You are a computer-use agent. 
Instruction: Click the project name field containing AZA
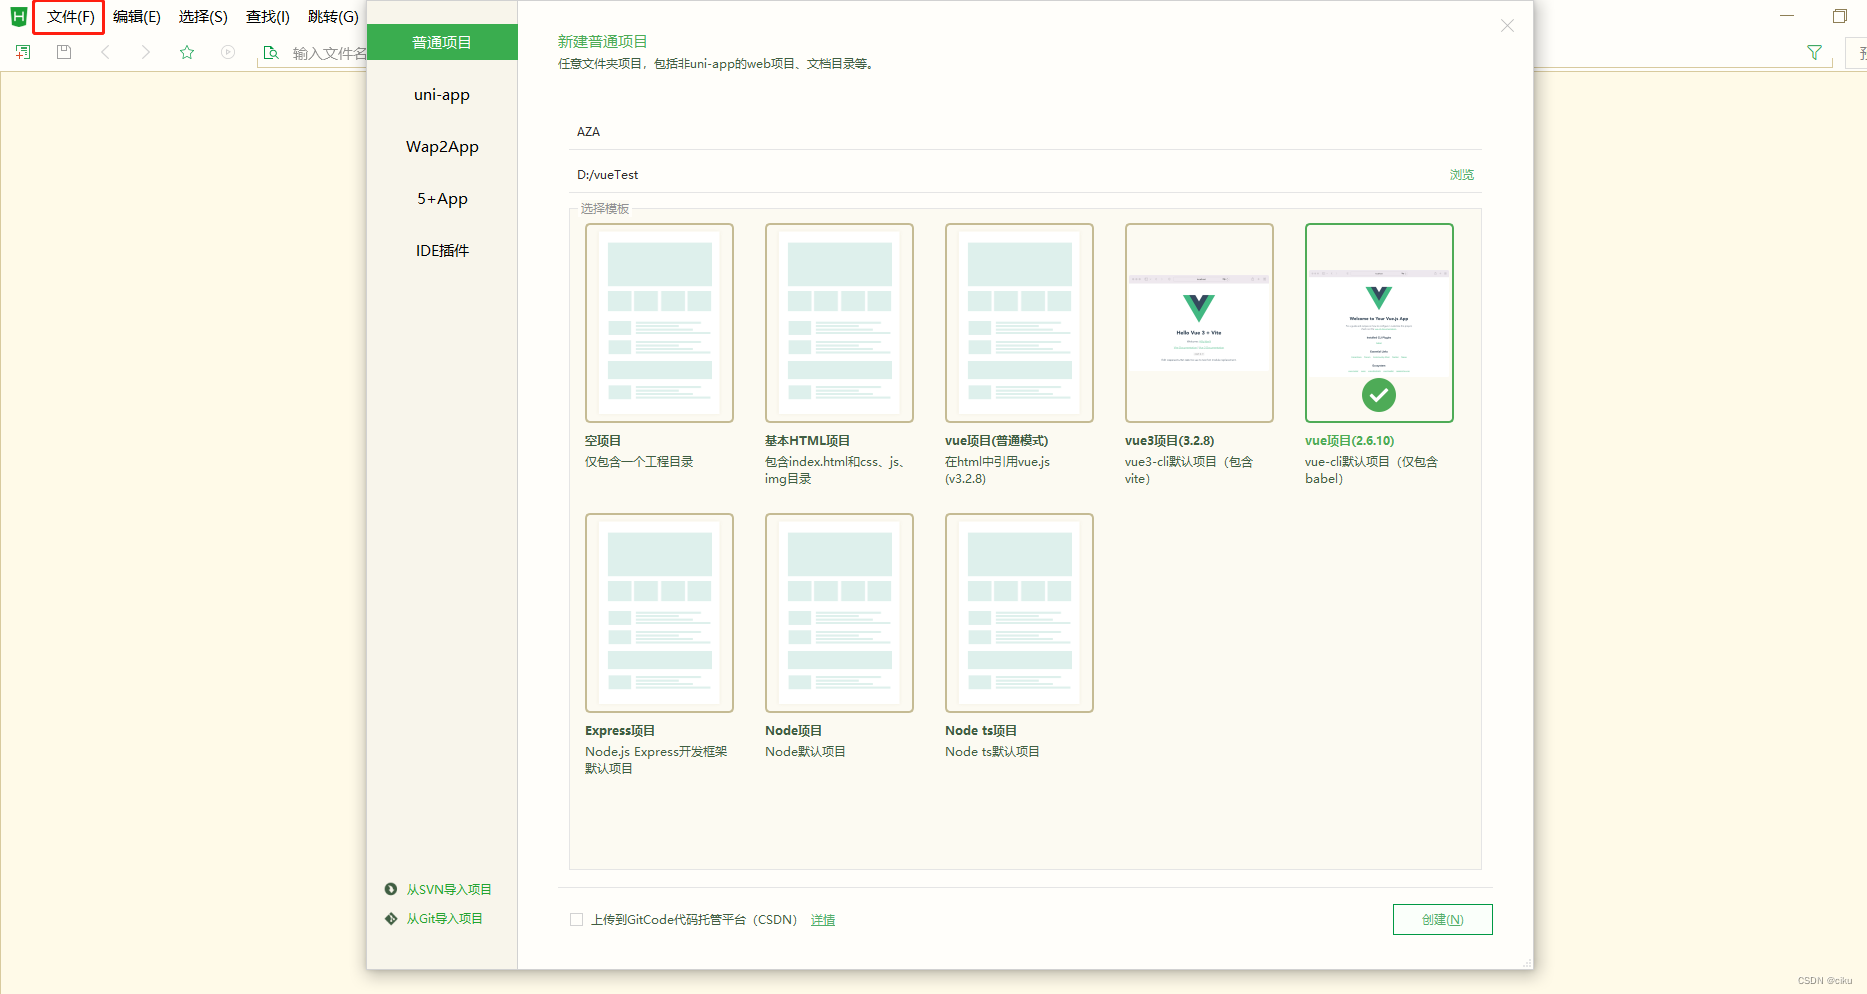(1025, 132)
